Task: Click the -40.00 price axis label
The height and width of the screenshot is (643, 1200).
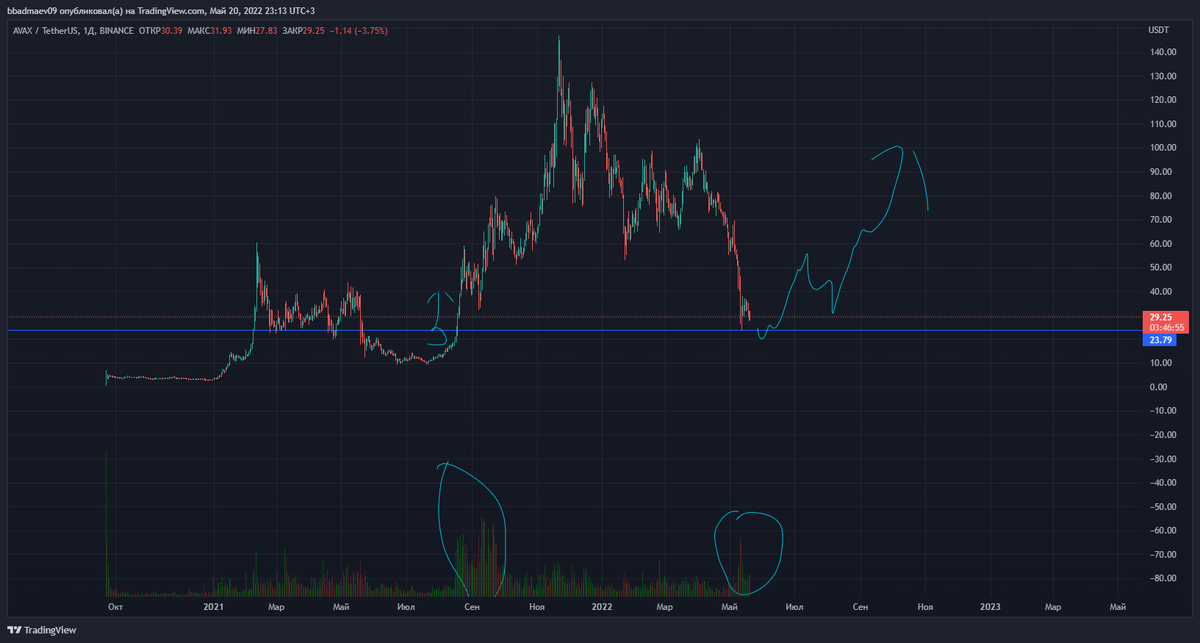Action: pos(1162,483)
